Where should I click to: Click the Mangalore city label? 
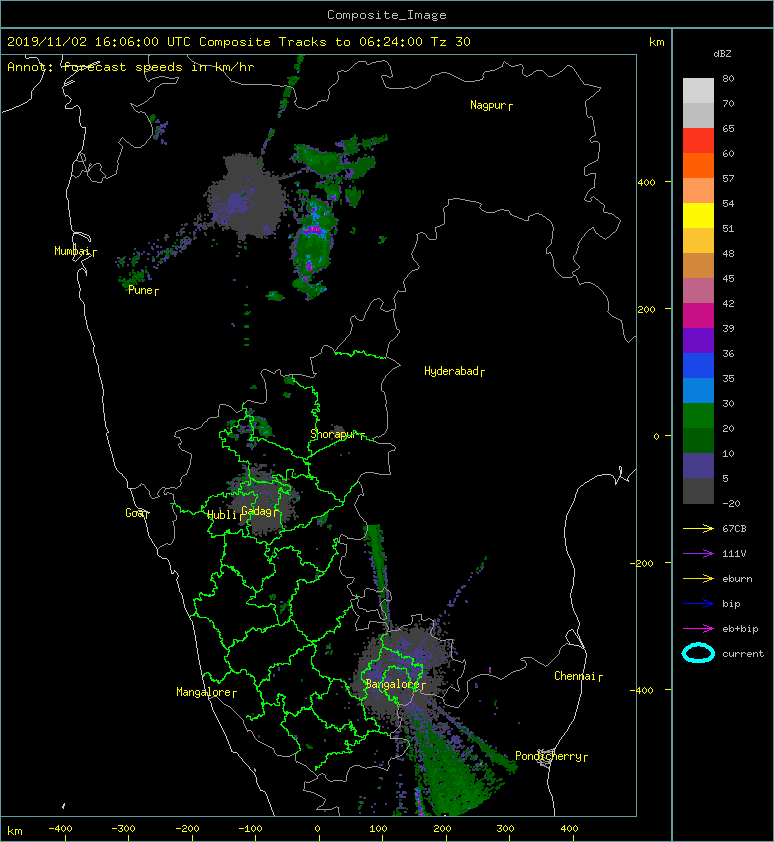204,692
